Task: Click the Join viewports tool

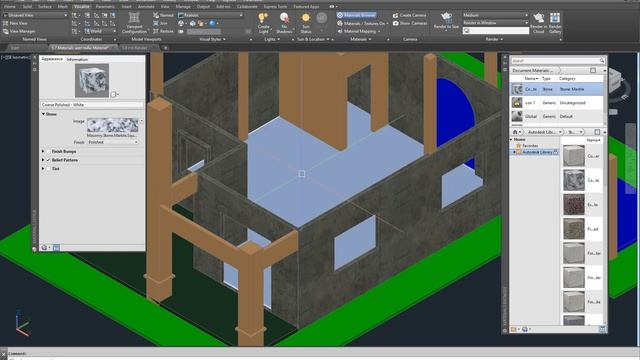Action: 160,23
